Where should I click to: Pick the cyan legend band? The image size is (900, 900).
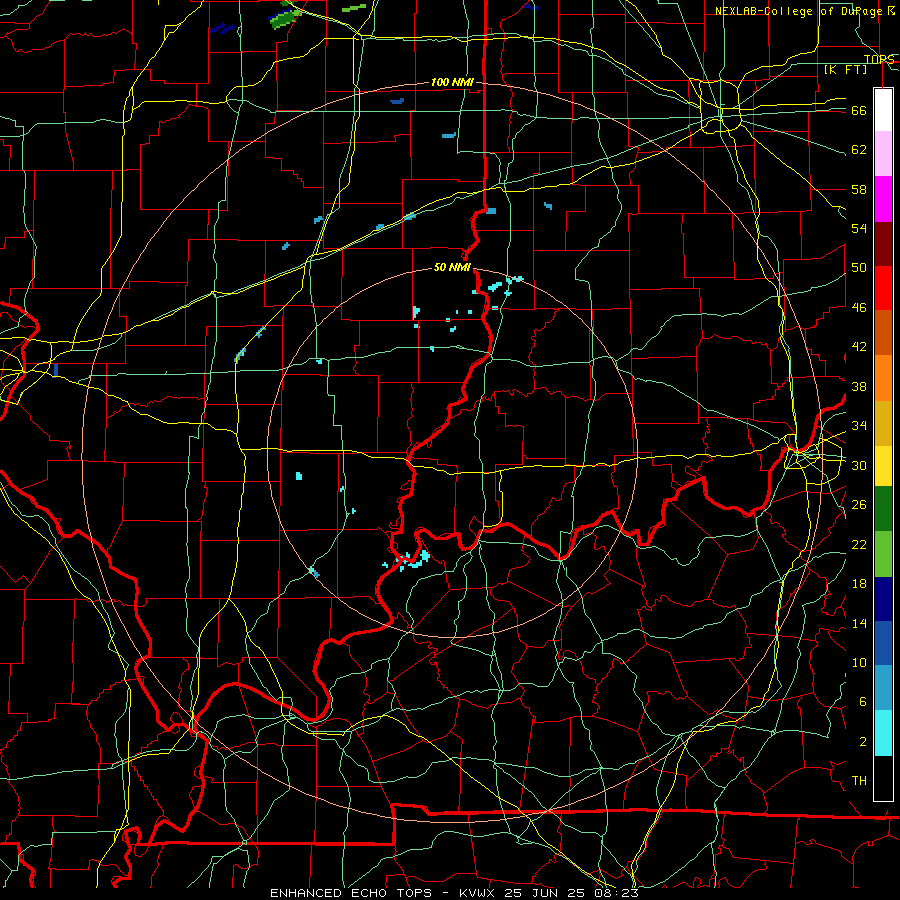pyautogui.click(x=883, y=733)
